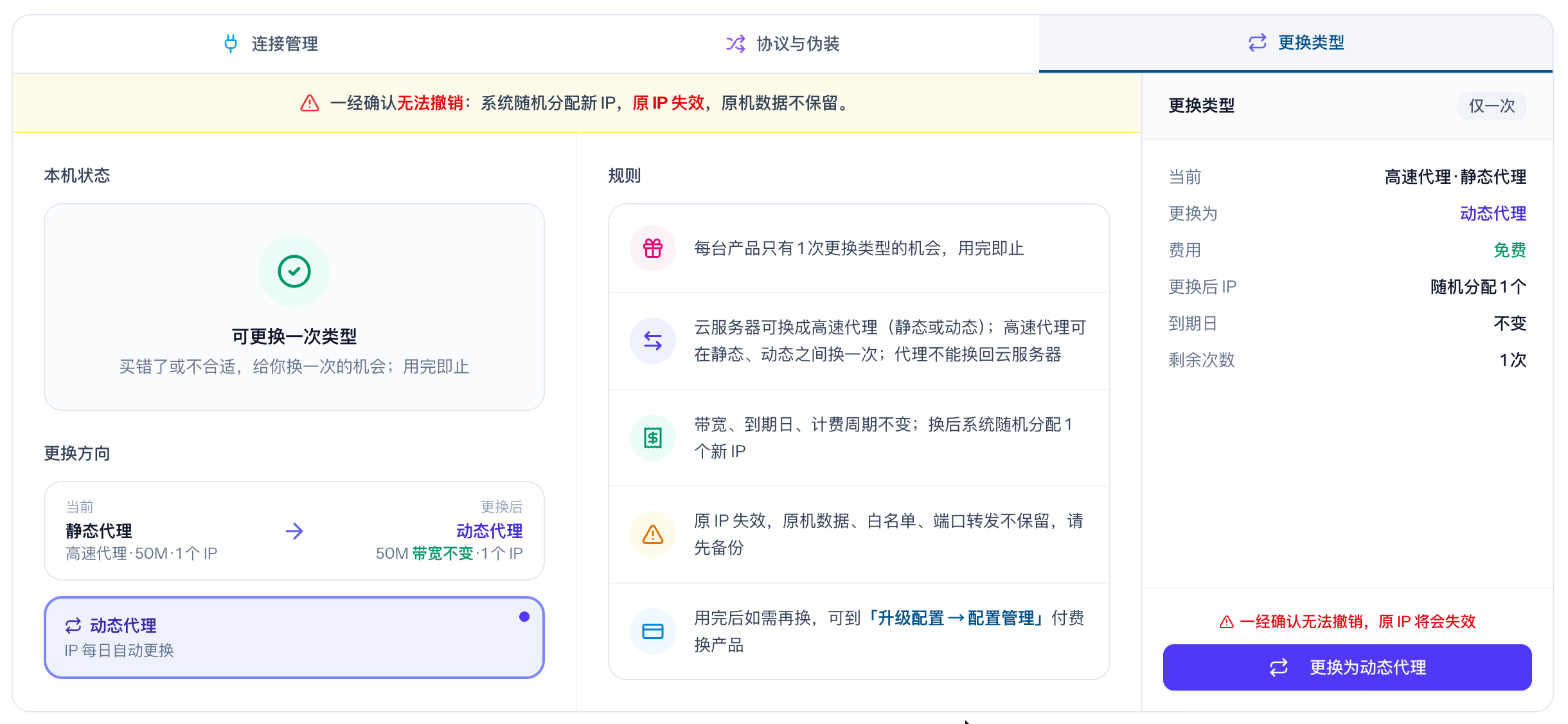Click the 动态代理 value in summary panel

pyautogui.click(x=1493, y=214)
